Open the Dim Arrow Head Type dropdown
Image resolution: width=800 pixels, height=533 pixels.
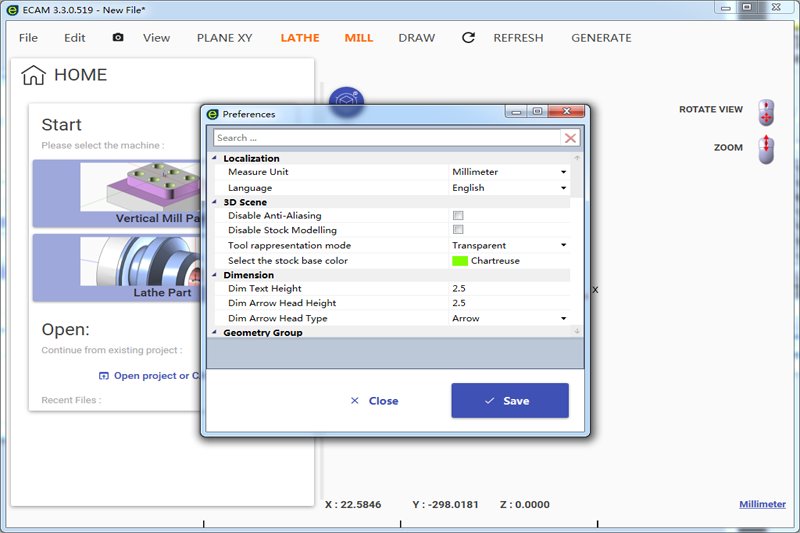point(563,318)
